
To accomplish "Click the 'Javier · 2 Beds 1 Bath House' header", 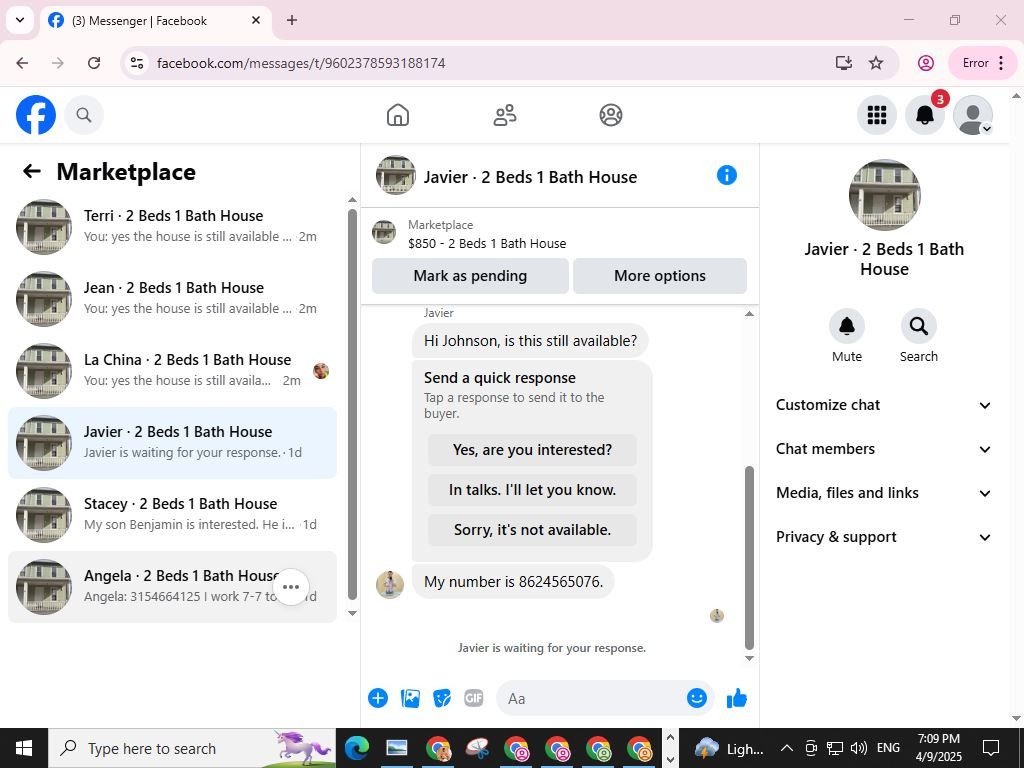I will pyautogui.click(x=530, y=177).
